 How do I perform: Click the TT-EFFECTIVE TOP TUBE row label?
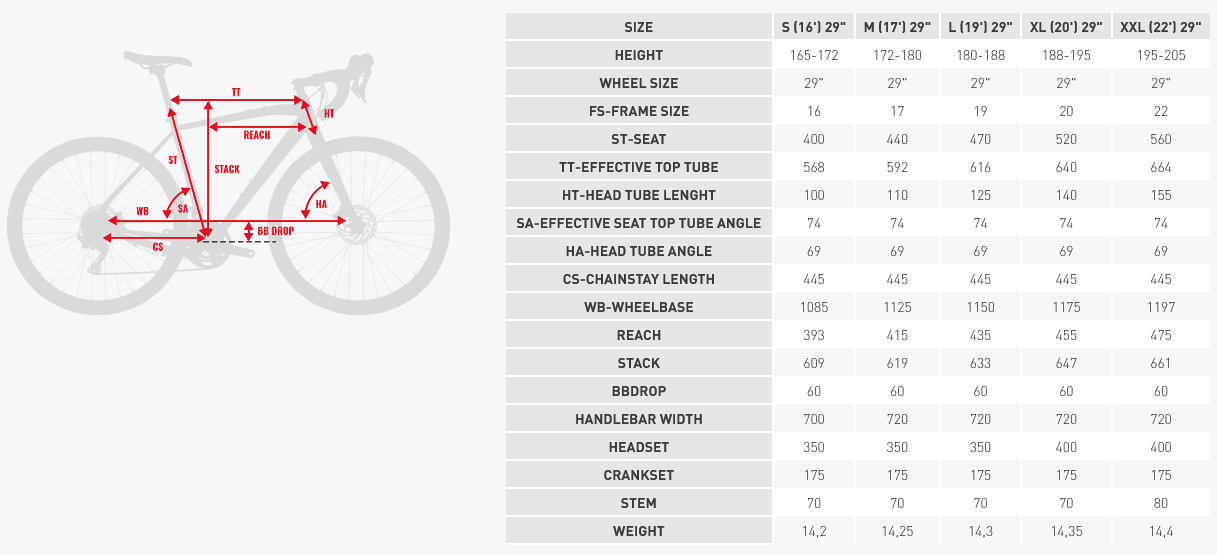tap(639, 167)
